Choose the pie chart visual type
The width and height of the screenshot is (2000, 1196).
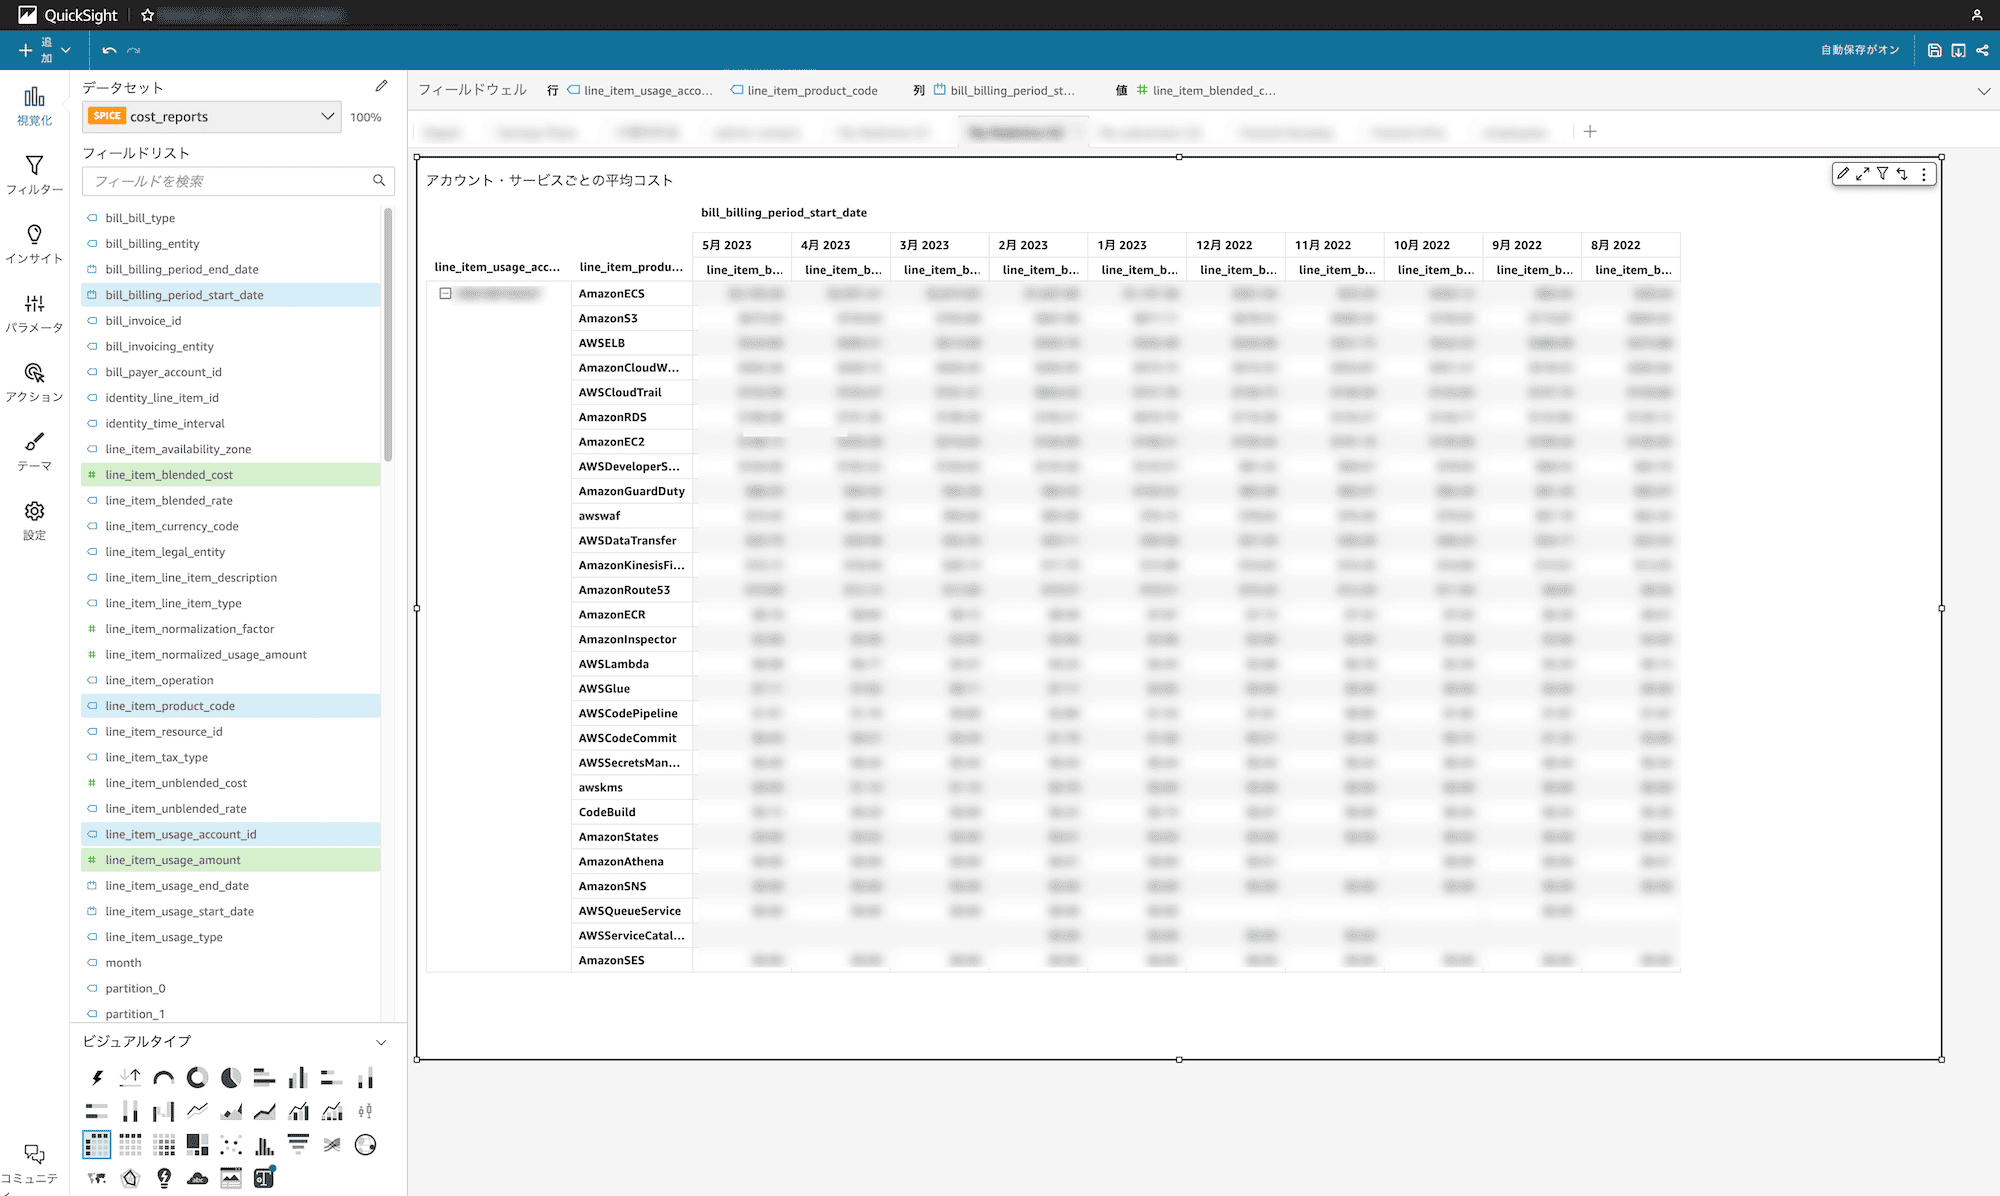(231, 1077)
